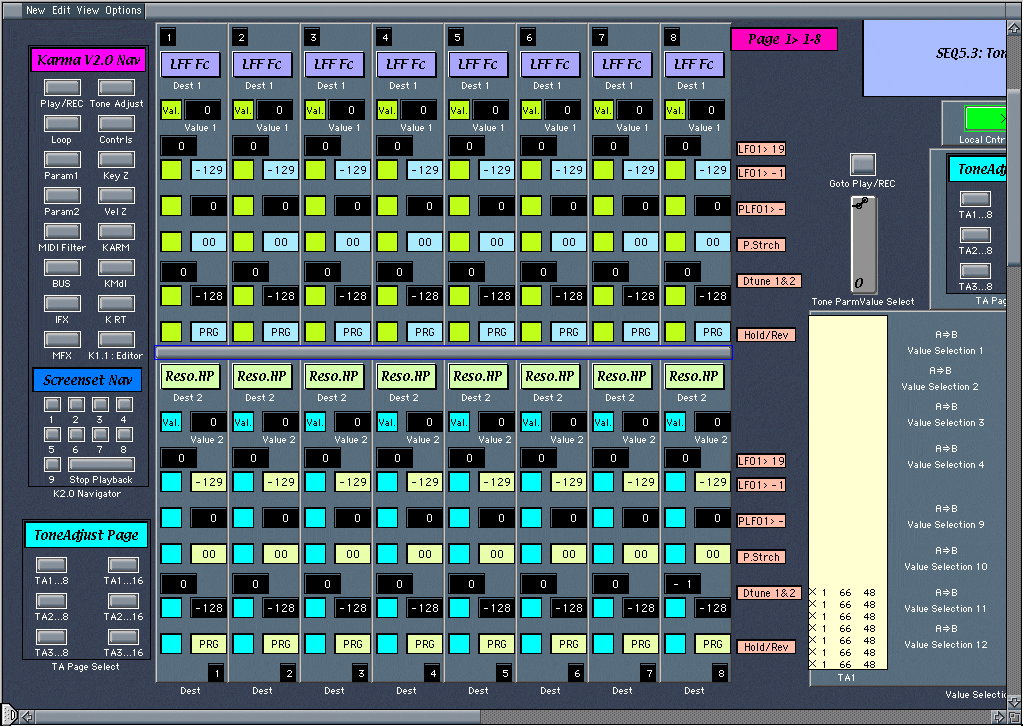Click the Goto Play/REC button
The image size is (1023, 726).
pos(862,164)
